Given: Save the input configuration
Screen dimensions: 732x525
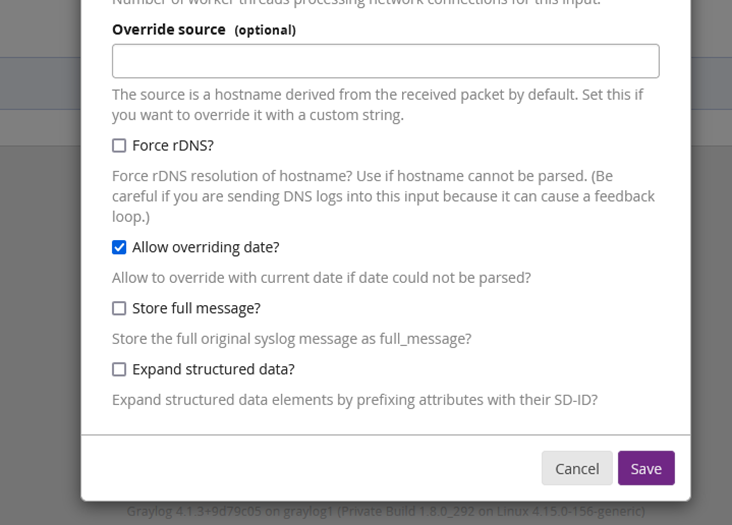Looking at the screenshot, I should tap(645, 468).
